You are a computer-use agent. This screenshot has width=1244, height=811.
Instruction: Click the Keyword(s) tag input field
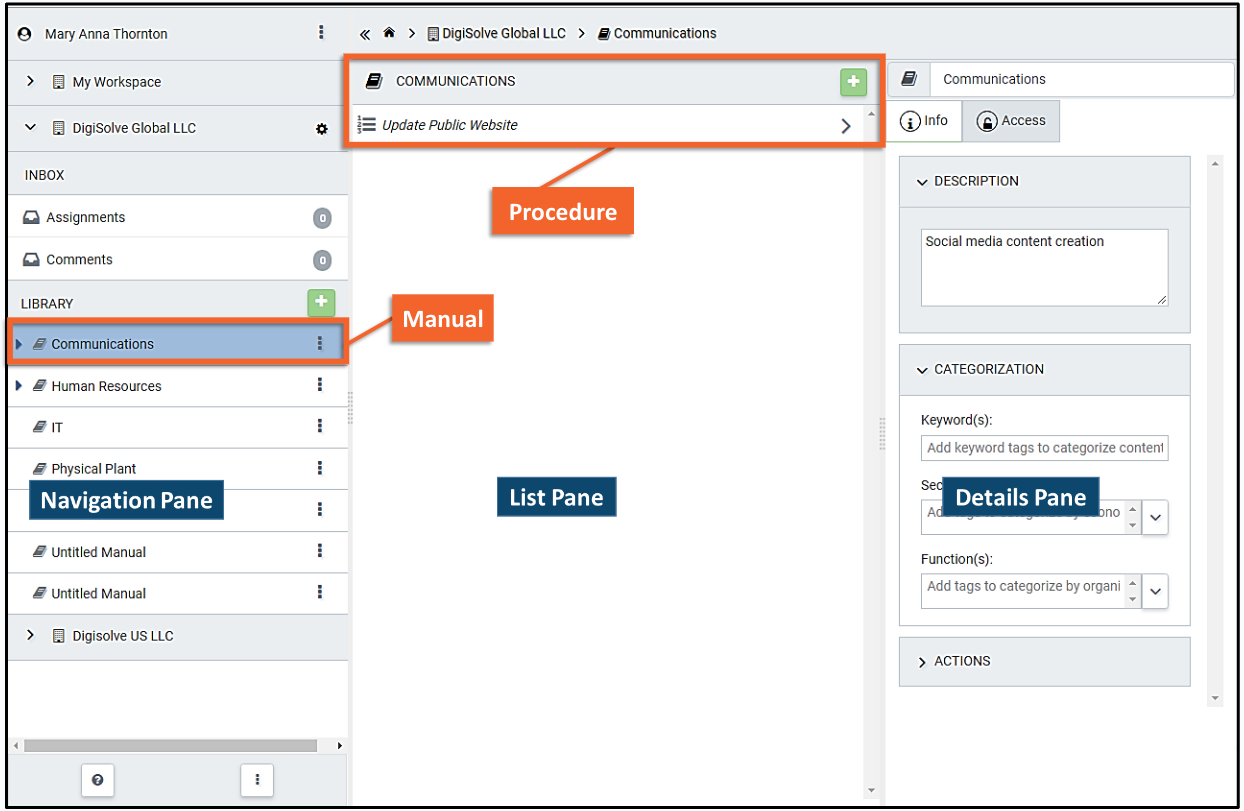(1044, 448)
